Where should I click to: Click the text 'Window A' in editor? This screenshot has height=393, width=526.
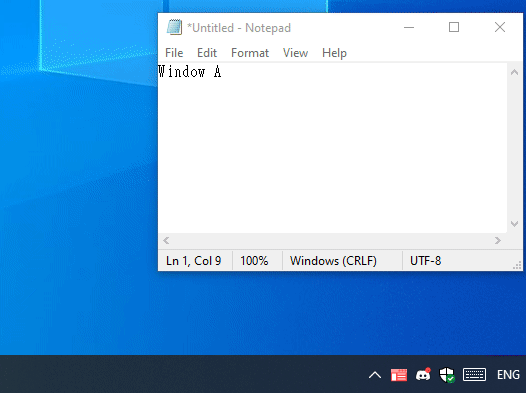(190, 72)
